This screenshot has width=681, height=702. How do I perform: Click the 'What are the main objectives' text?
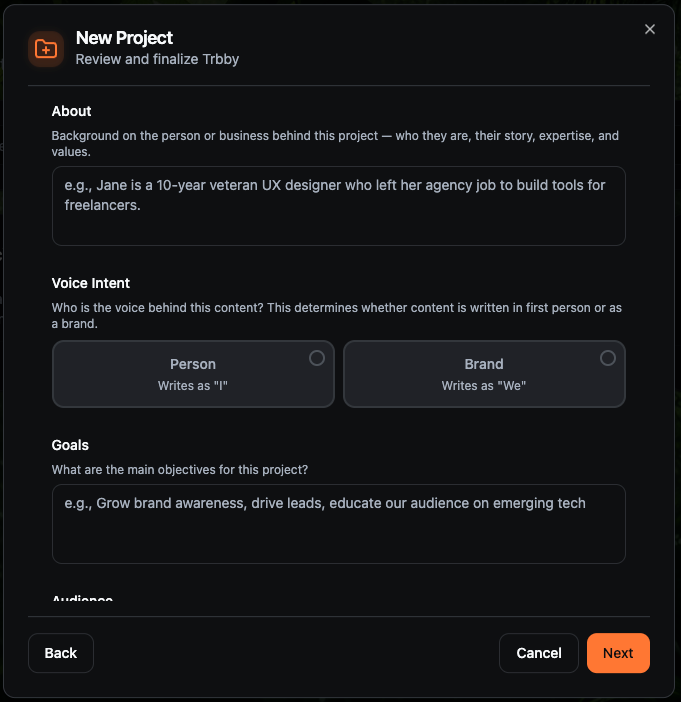tap(180, 470)
